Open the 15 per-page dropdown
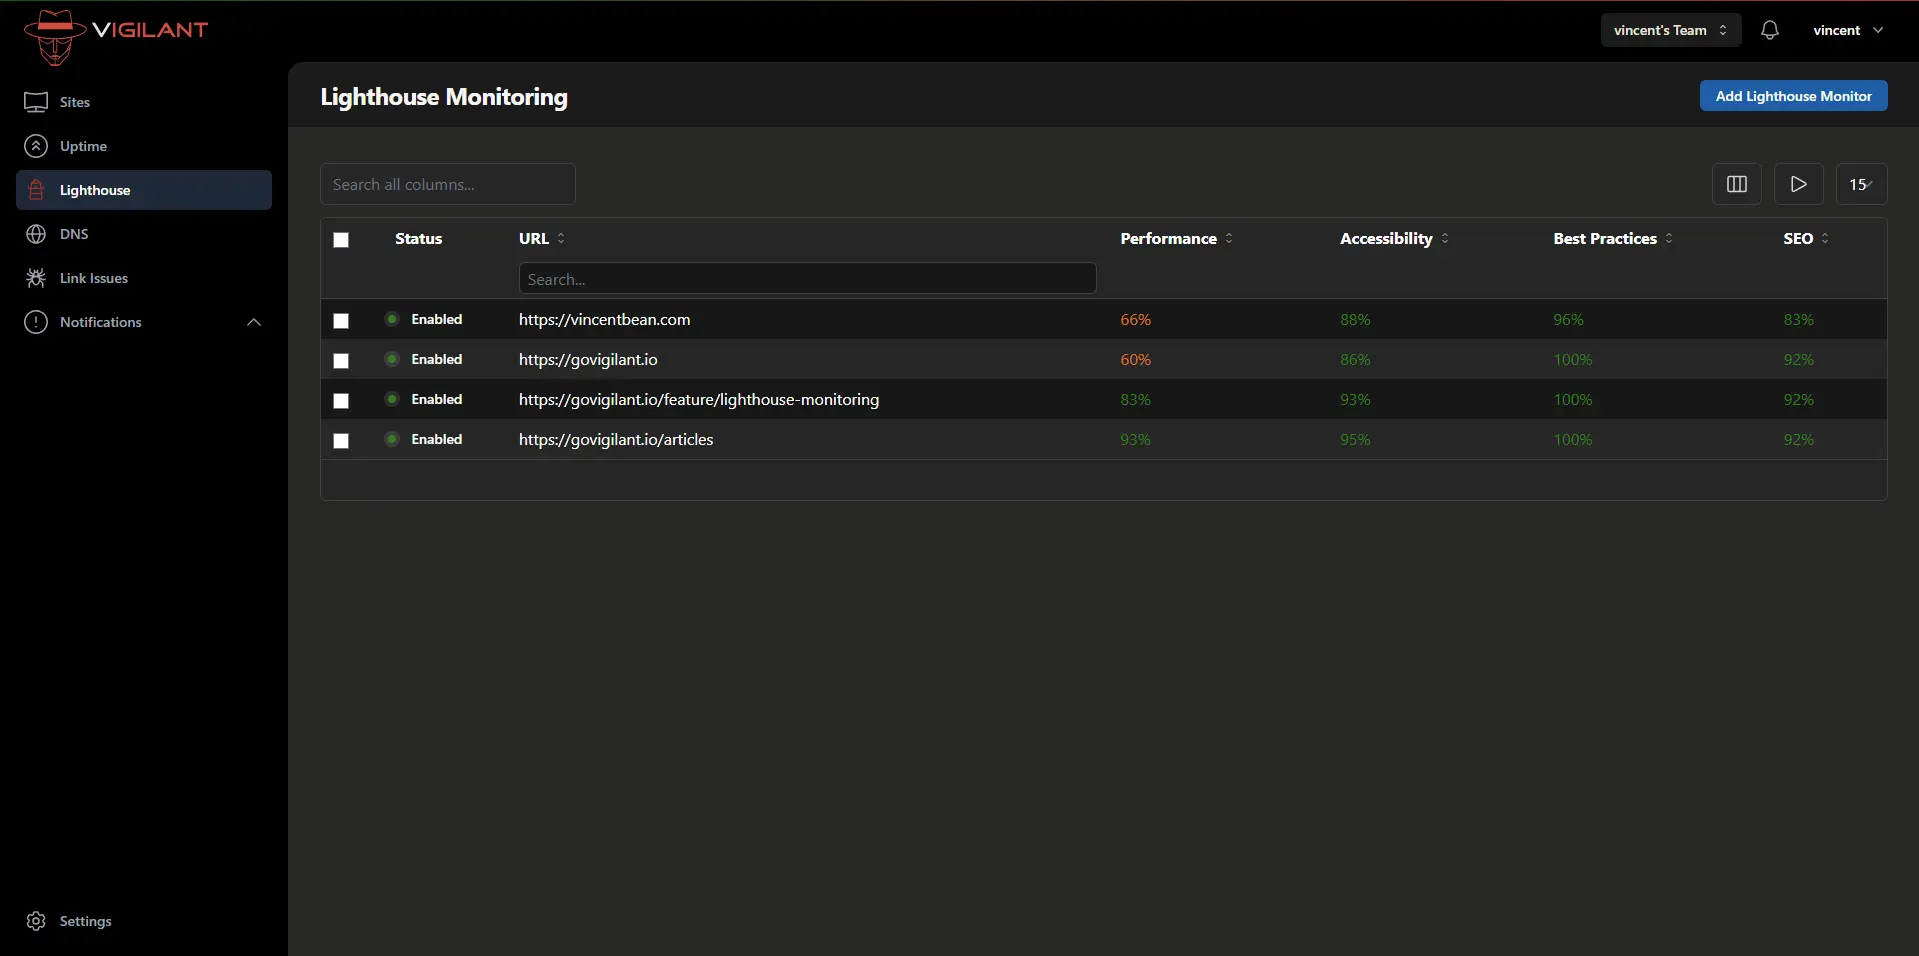 click(x=1861, y=184)
